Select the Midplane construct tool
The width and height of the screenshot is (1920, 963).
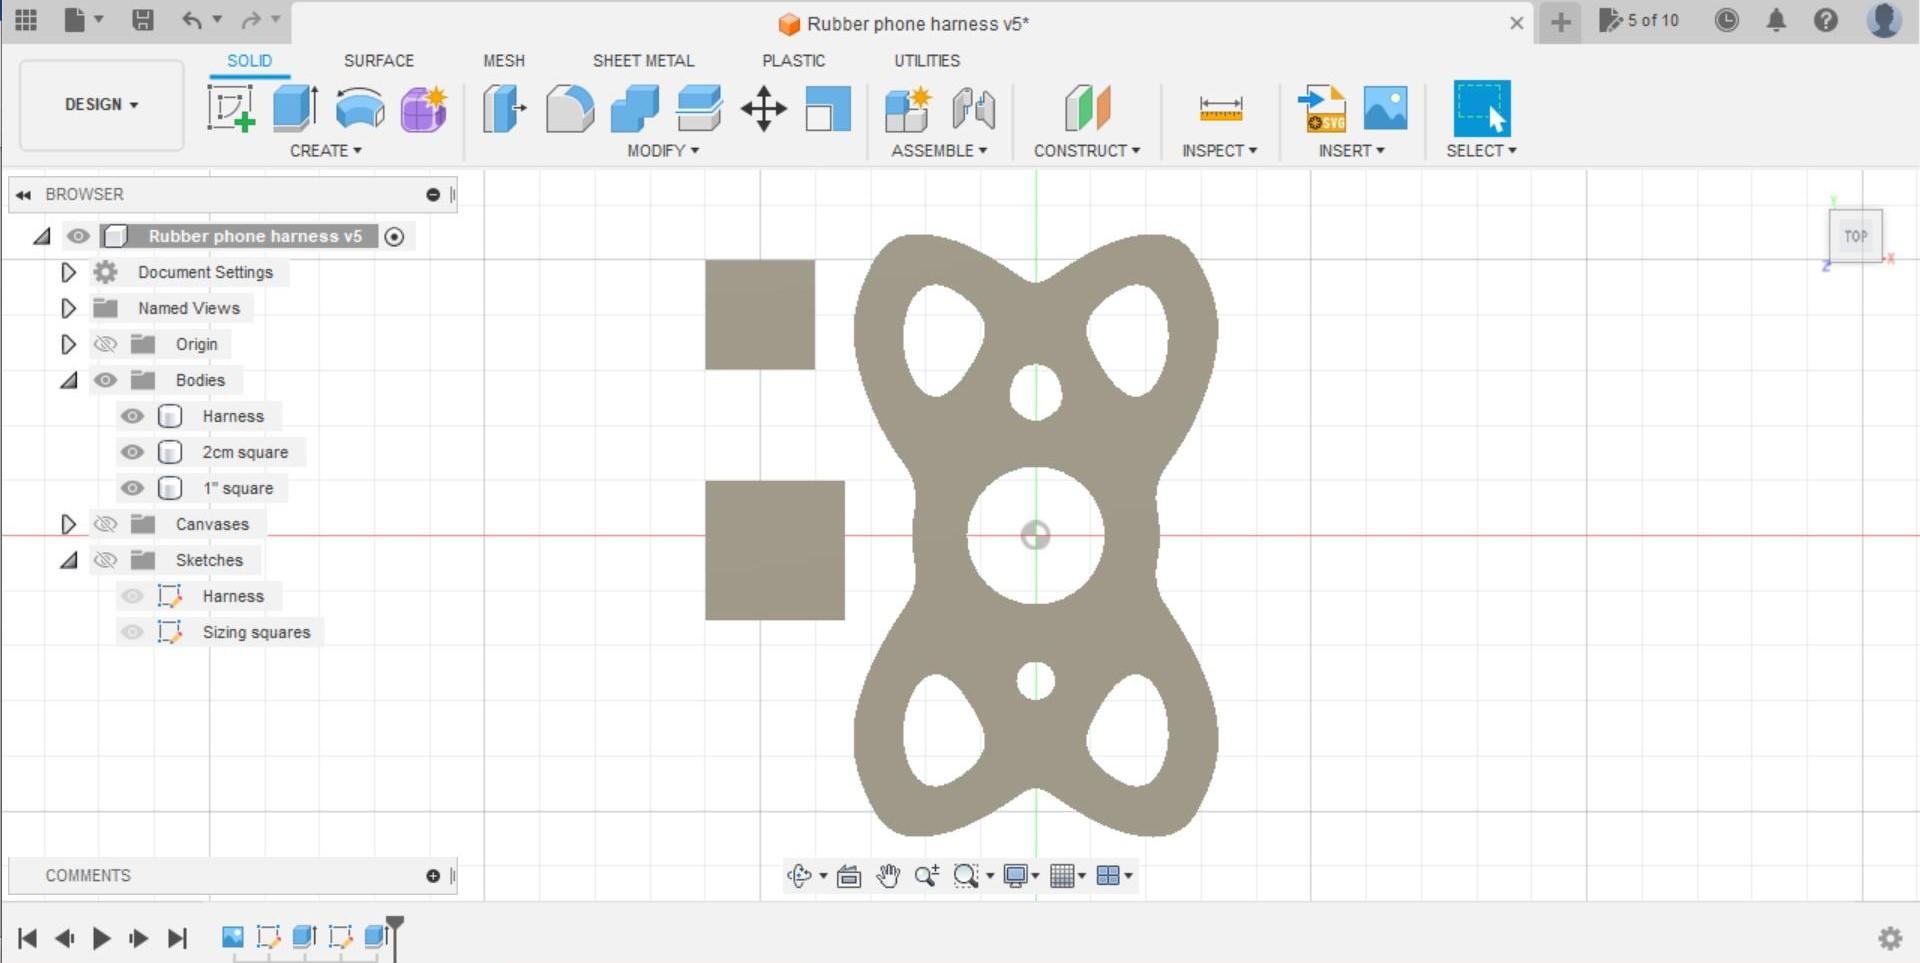1087,108
